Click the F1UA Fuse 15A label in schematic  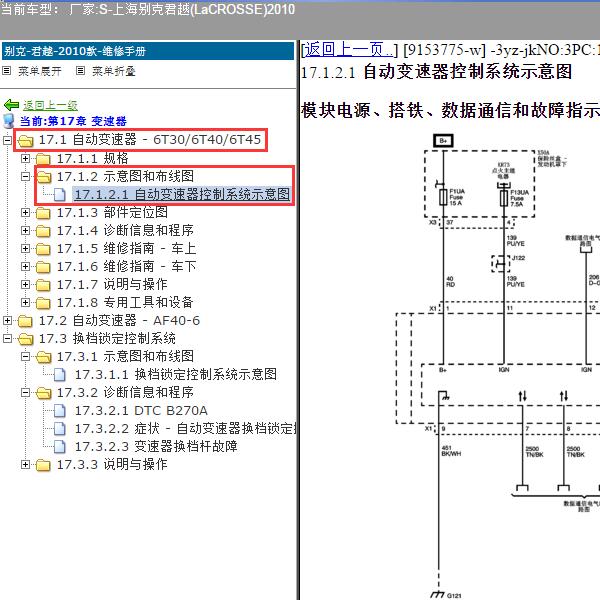(457, 197)
